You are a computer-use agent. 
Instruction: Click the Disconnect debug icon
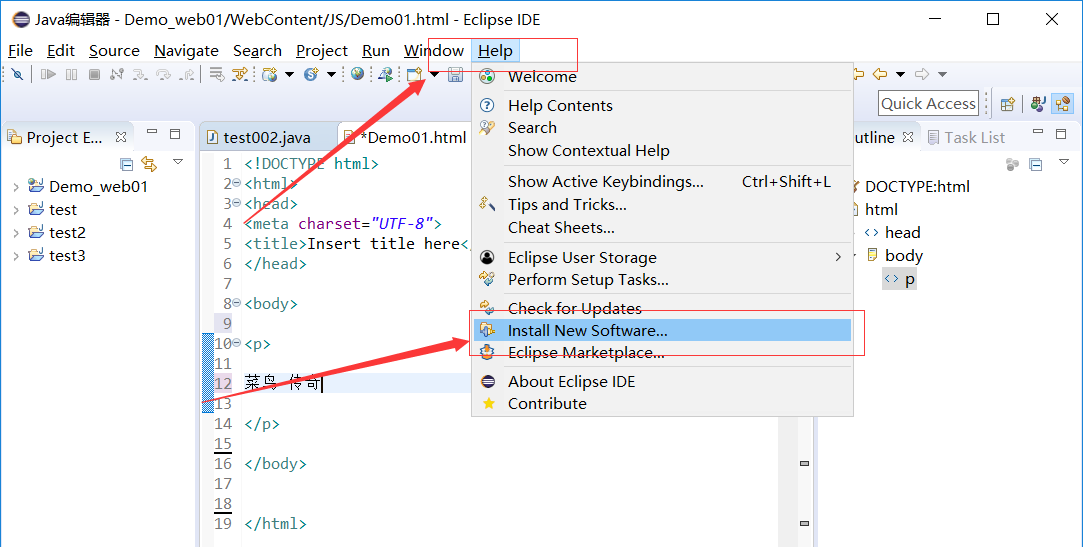pyautogui.click(x=117, y=74)
